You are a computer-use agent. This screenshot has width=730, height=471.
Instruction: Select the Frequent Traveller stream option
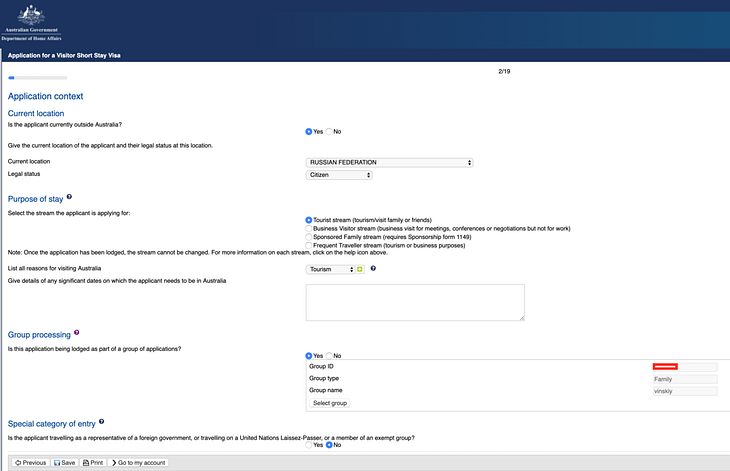tap(308, 245)
